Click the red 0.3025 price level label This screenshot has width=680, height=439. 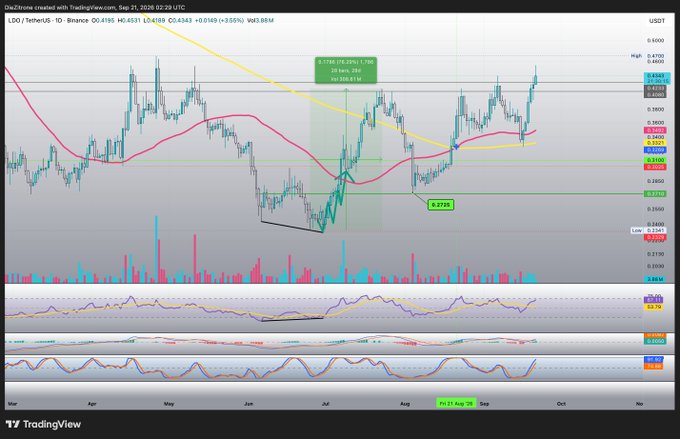[654, 167]
